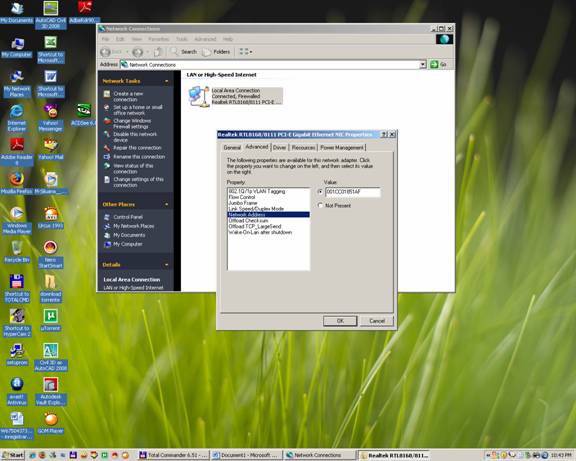Select Windows Media Player desktop icon

pos(17,220)
